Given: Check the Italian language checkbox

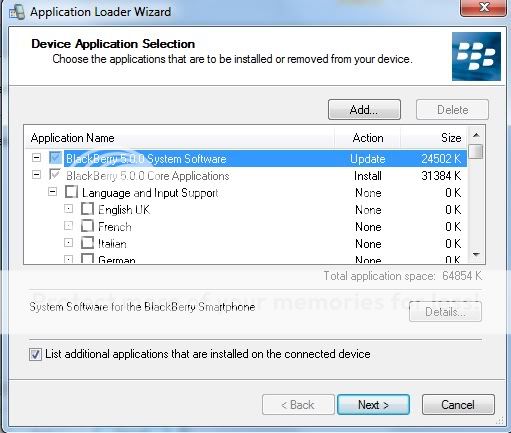Looking at the screenshot, I should [x=87, y=243].
